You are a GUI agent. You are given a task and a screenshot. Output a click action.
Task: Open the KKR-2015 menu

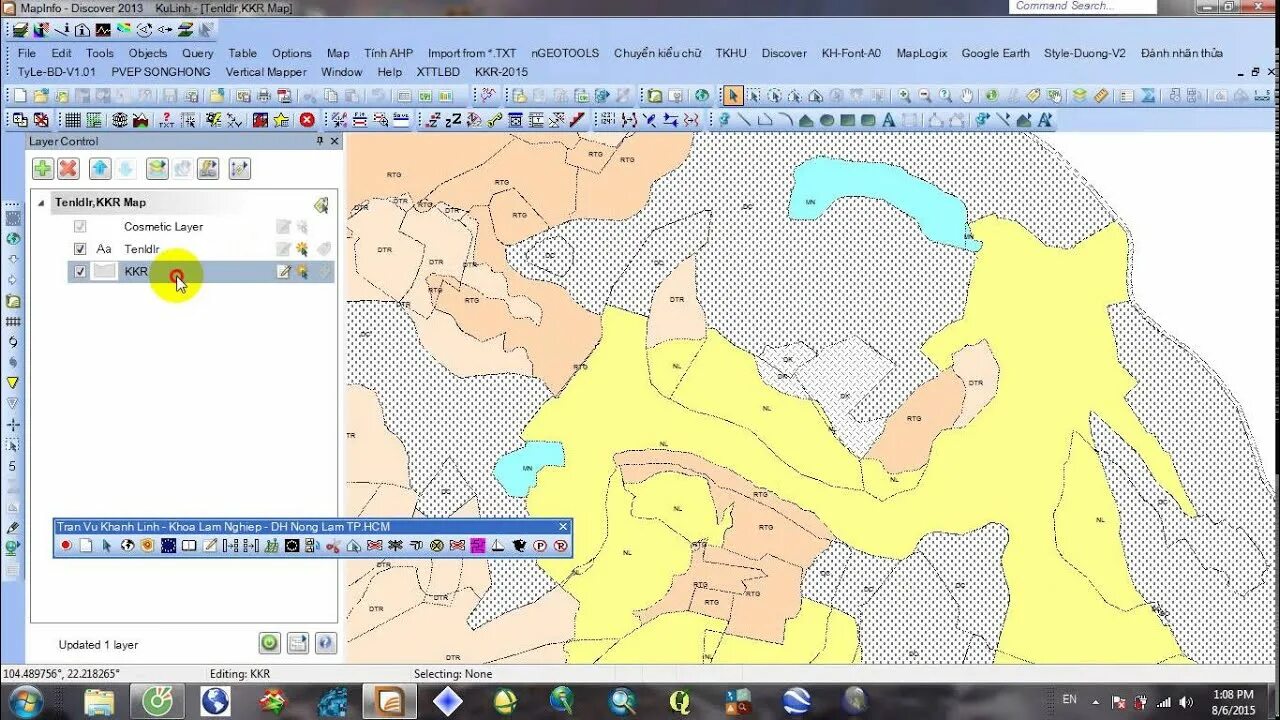pyautogui.click(x=501, y=72)
